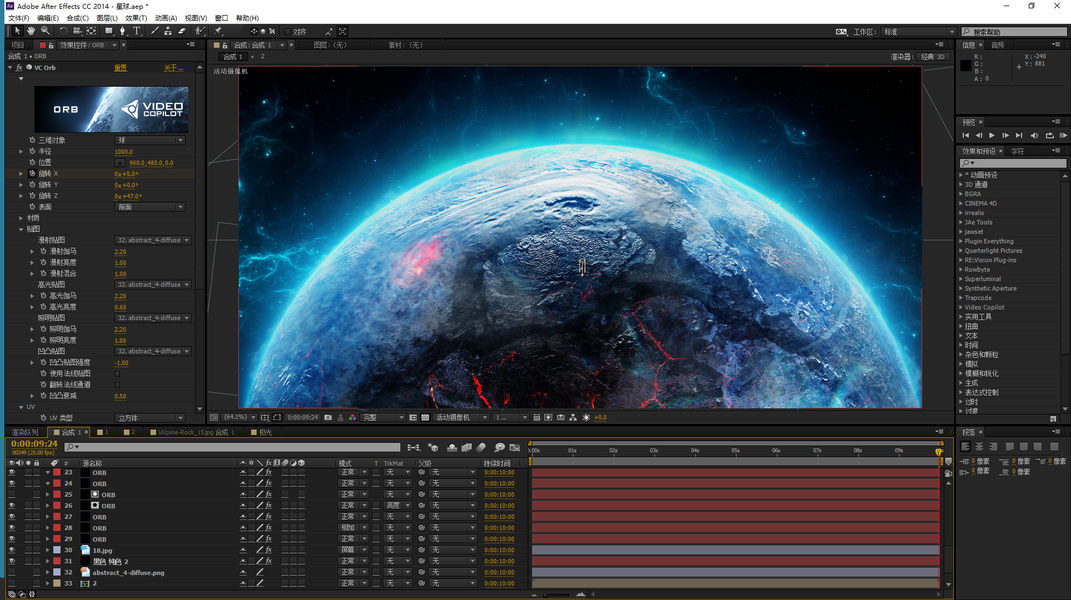Toggle loop option in preview panel
Image resolution: width=1071 pixels, height=600 pixels.
[x=1049, y=136]
